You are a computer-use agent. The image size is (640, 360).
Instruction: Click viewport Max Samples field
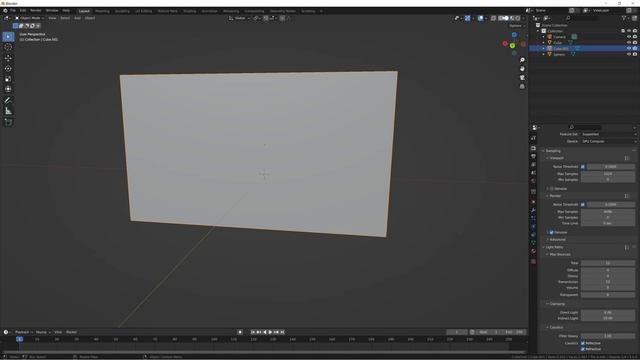[x=608, y=174]
